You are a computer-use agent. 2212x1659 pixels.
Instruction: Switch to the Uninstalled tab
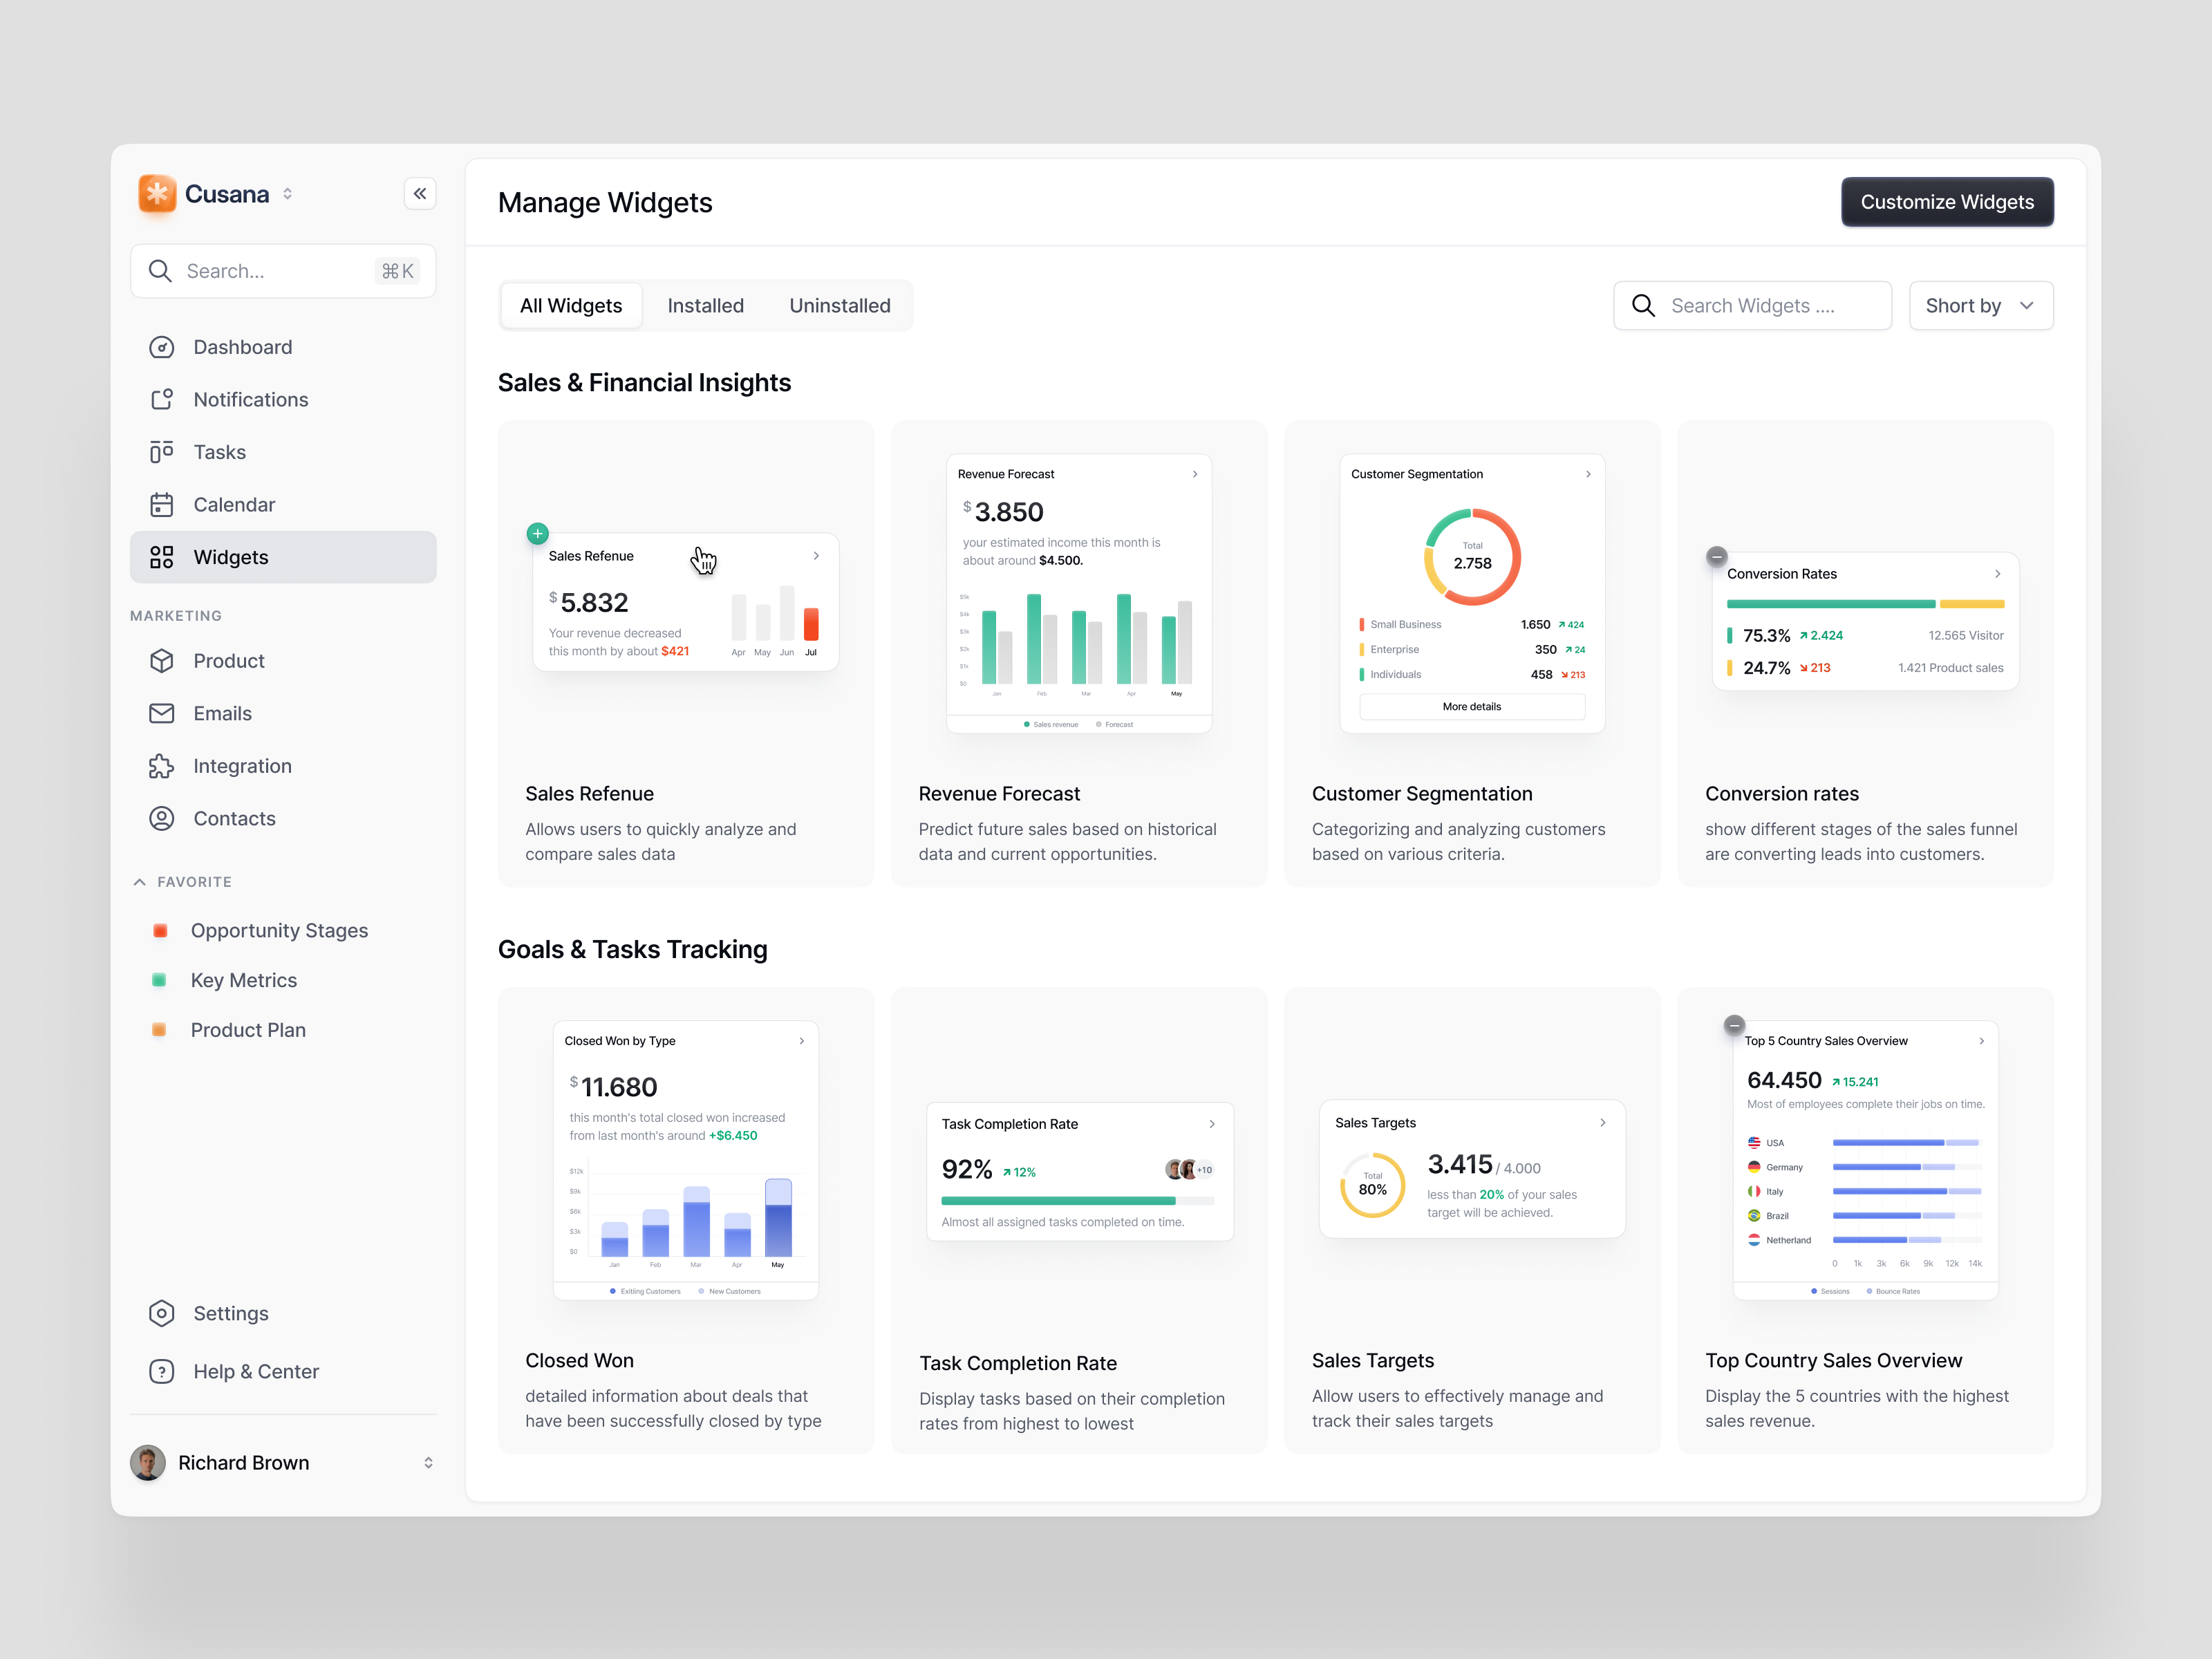(x=840, y=305)
